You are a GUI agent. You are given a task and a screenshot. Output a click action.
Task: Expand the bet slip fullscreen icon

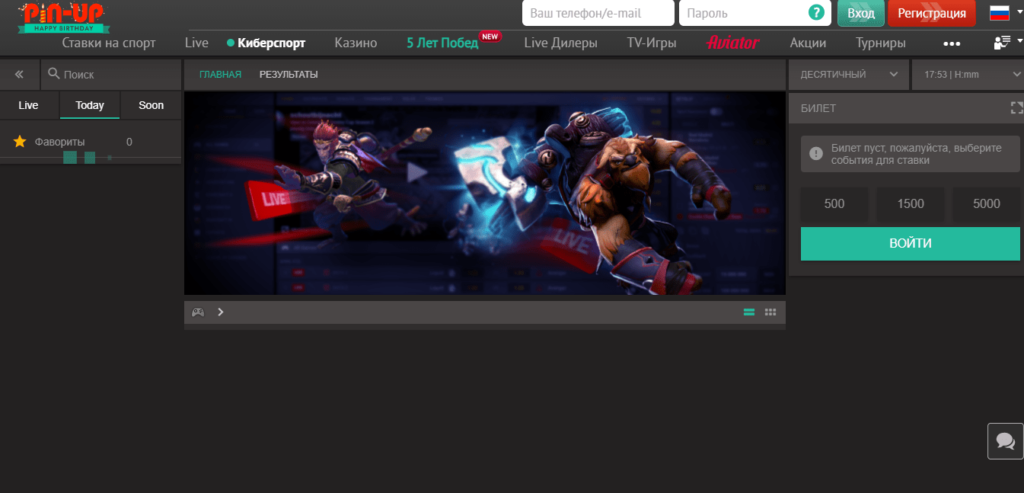click(x=1016, y=108)
